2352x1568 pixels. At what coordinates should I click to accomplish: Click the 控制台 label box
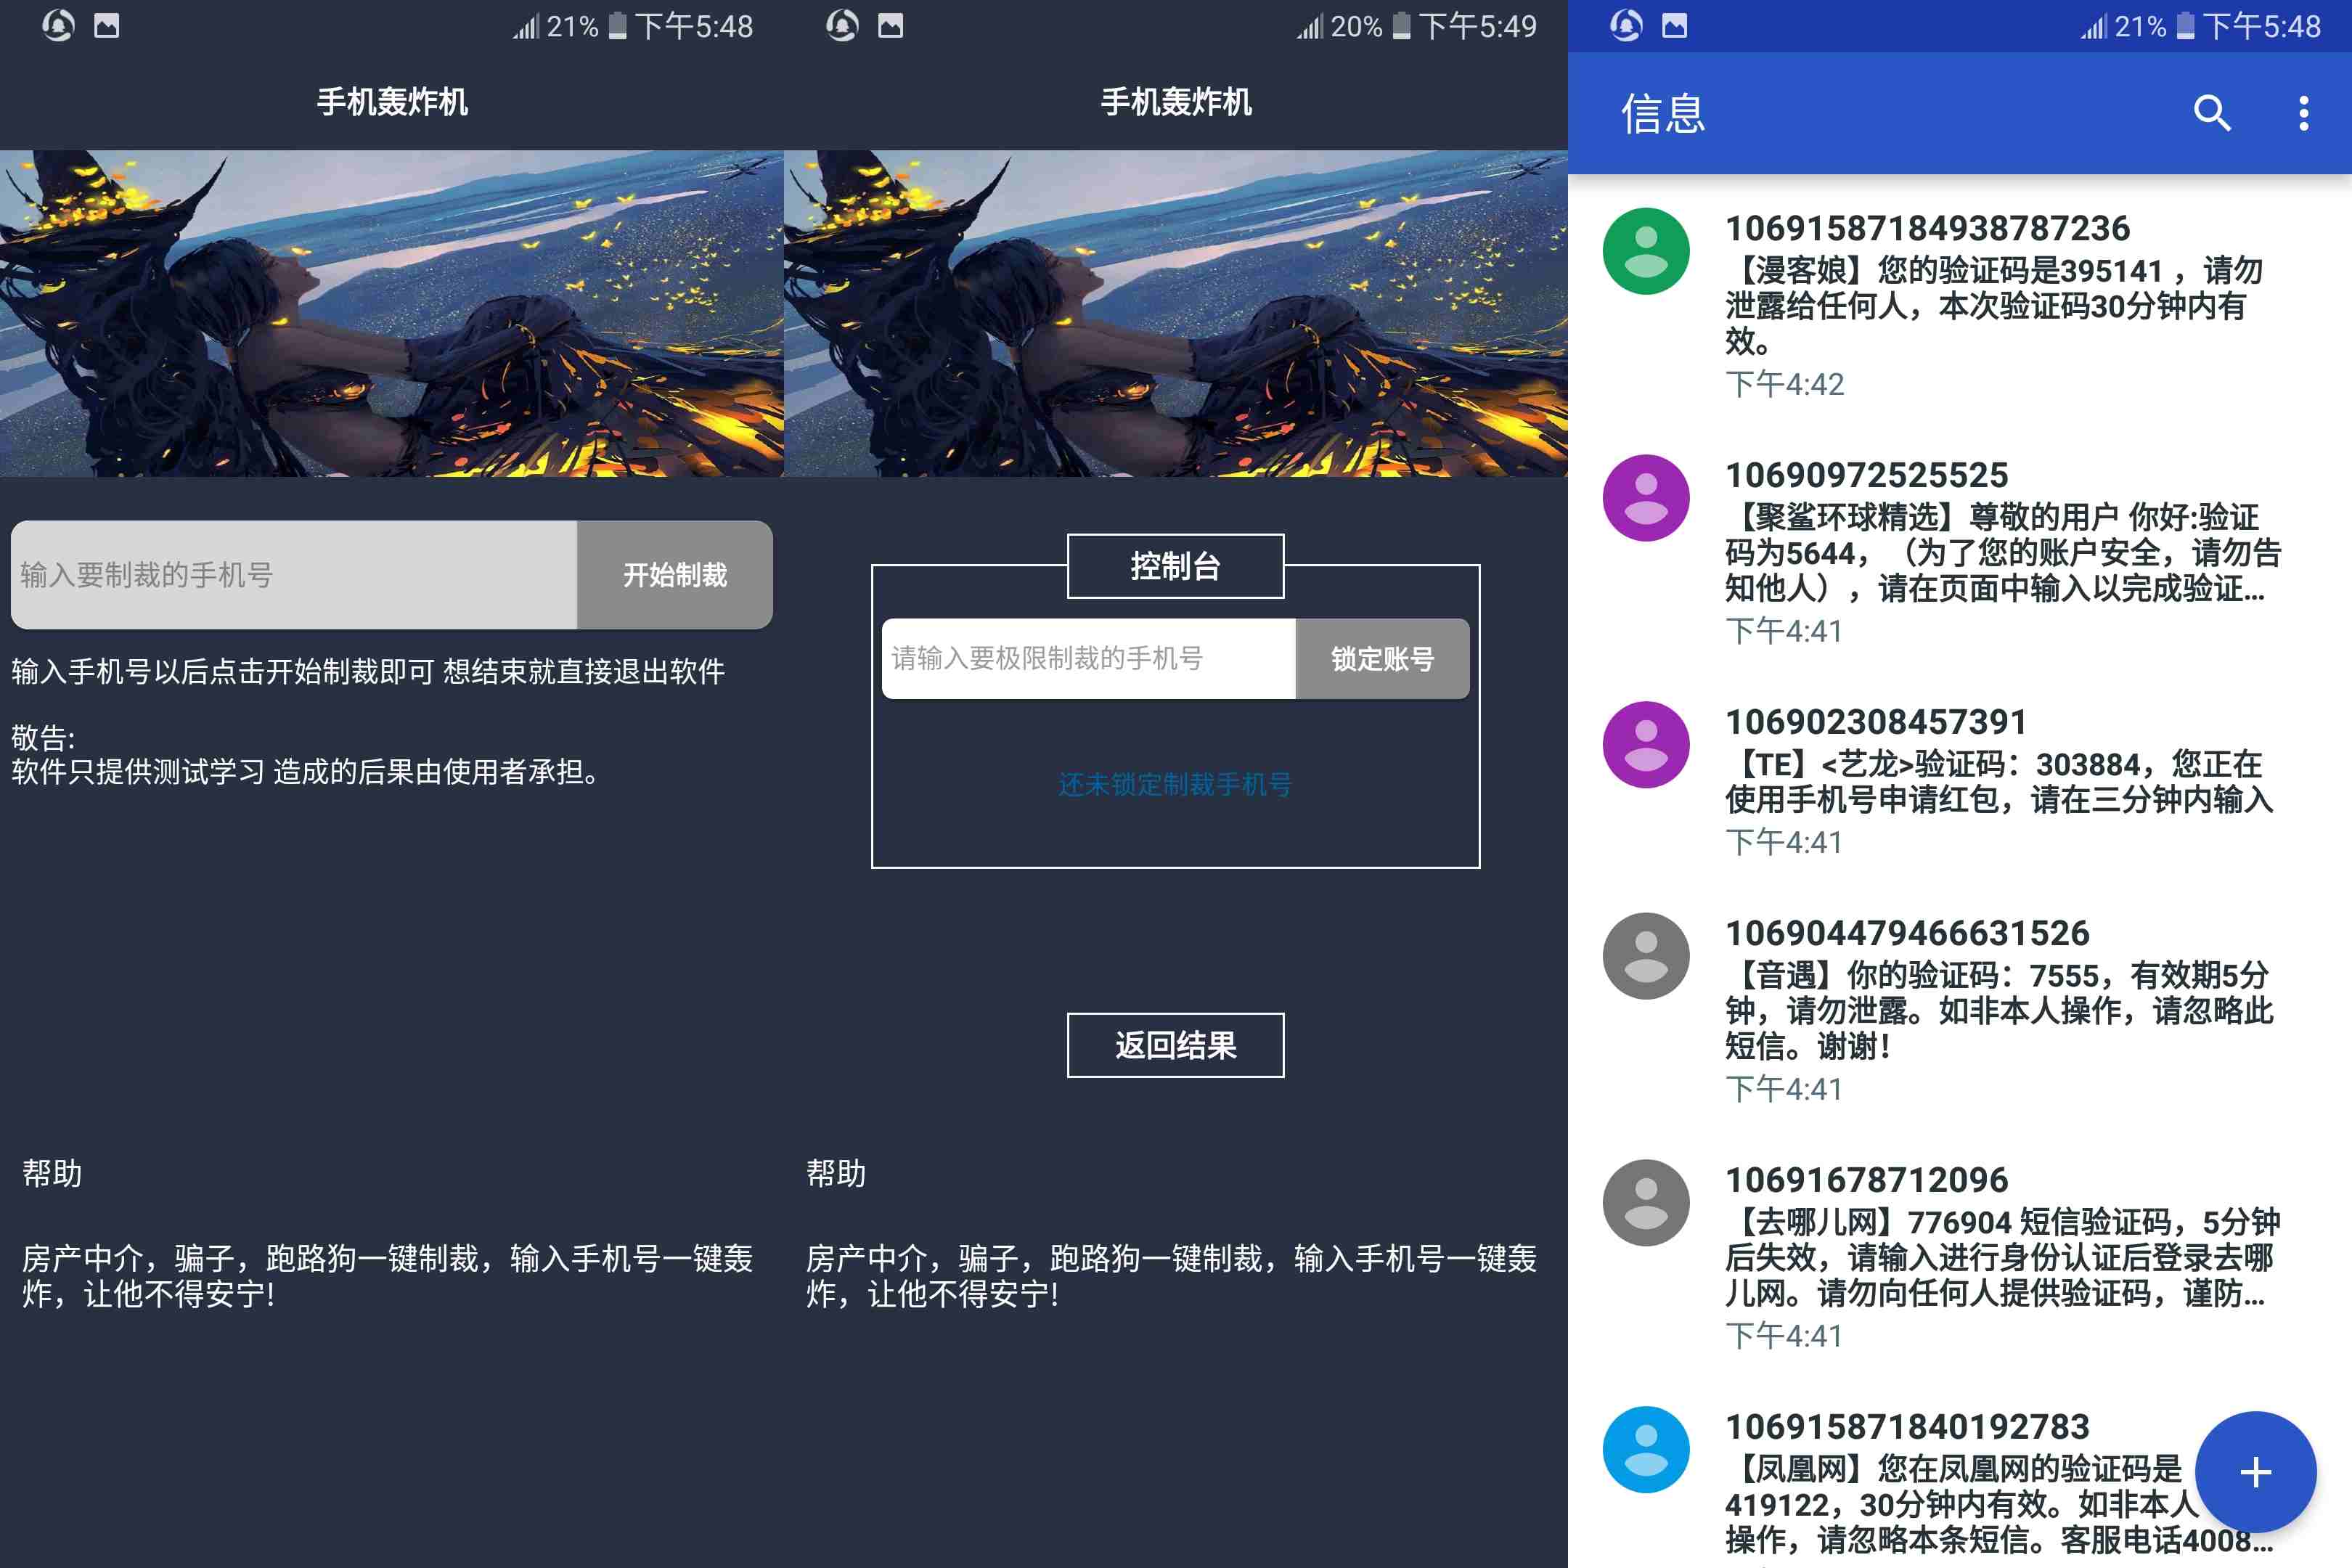pyautogui.click(x=1176, y=566)
